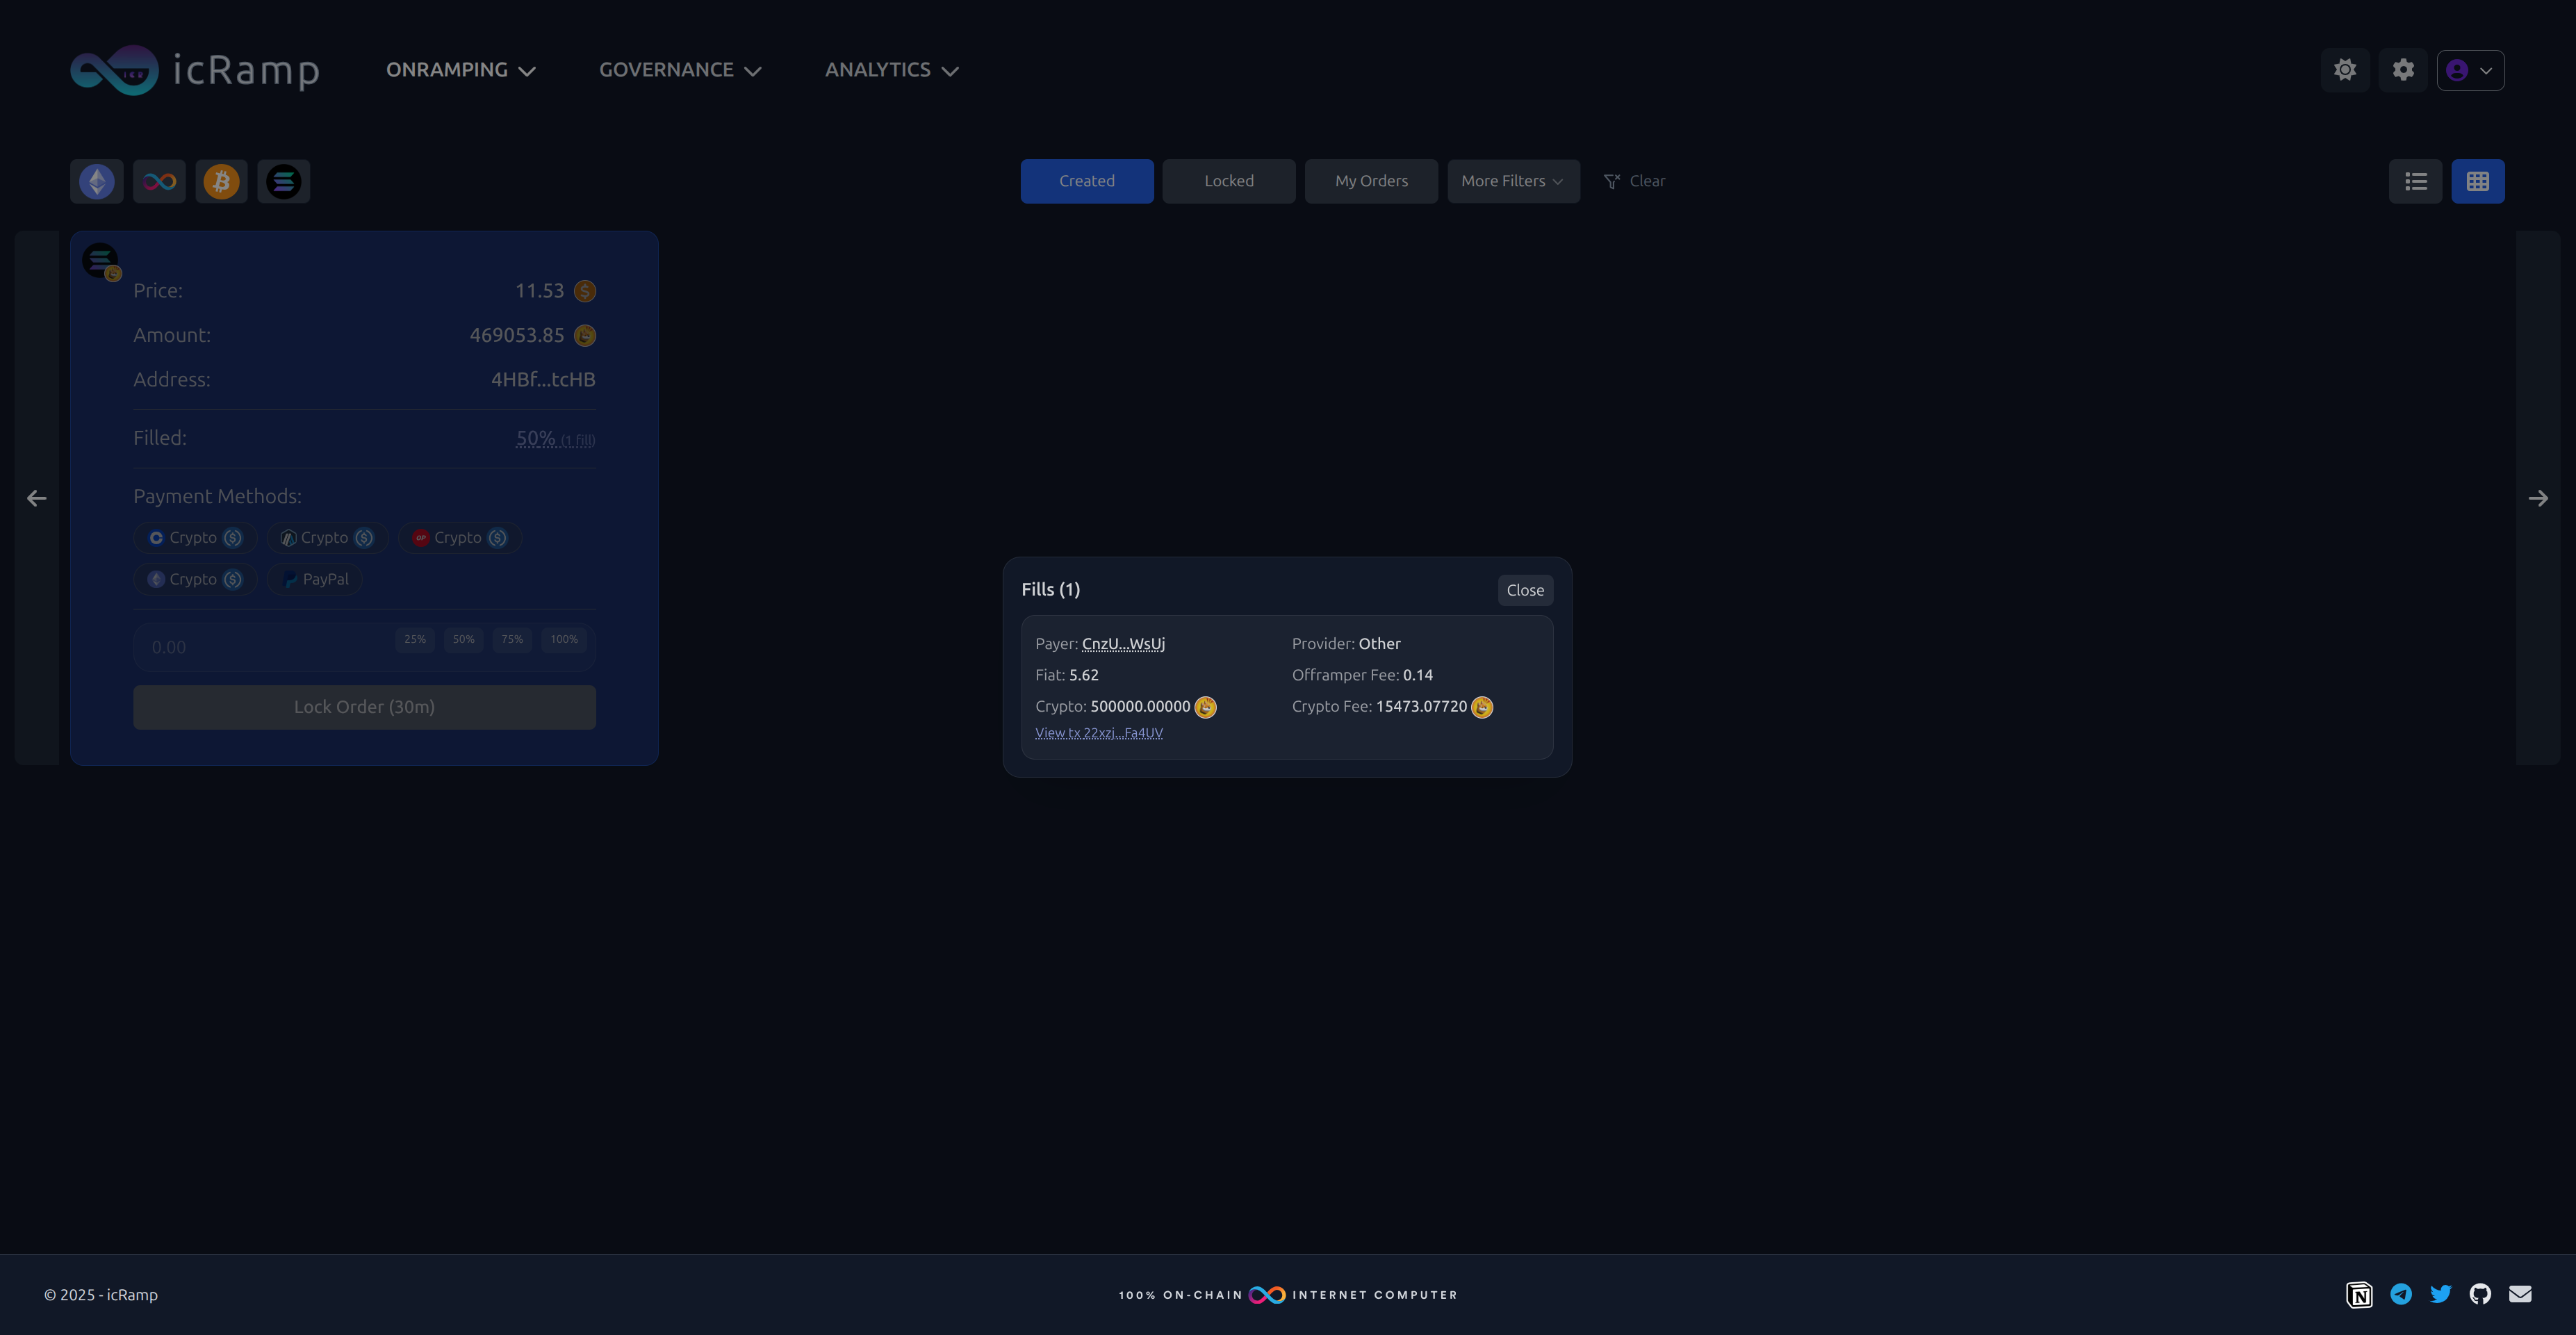This screenshot has width=2576, height=1335.
Task: Open the ANALYTICS navigation menu
Action: pyautogui.click(x=890, y=69)
